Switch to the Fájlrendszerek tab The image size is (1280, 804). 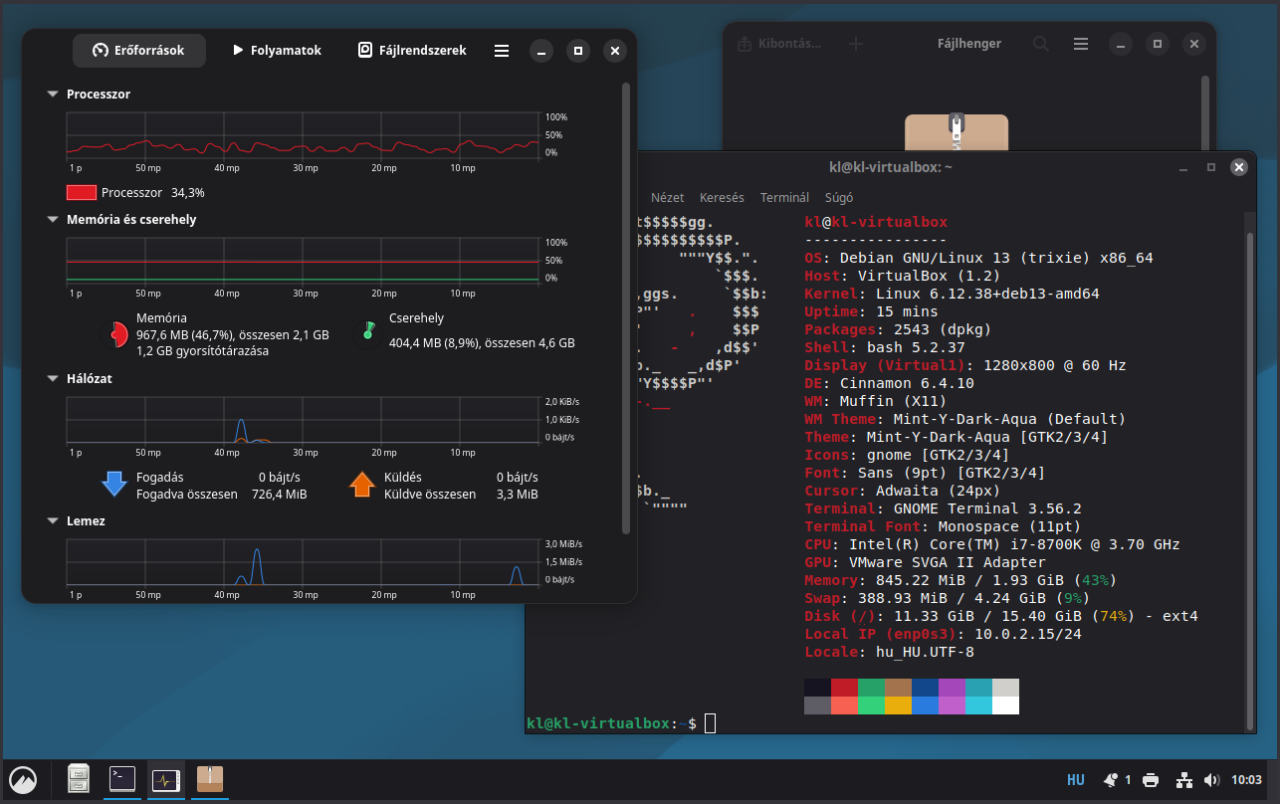412,51
